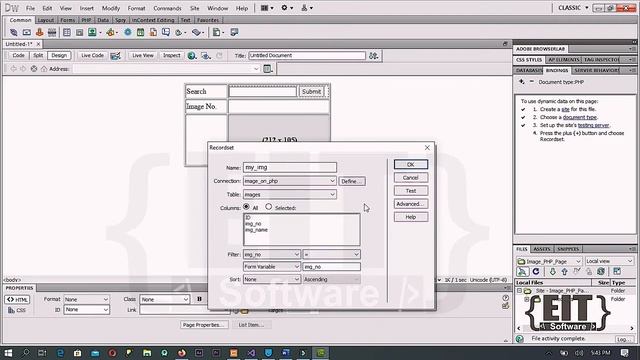
Task: Click the Advanced... button
Action: pyautogui.click(x=411, y=204)
